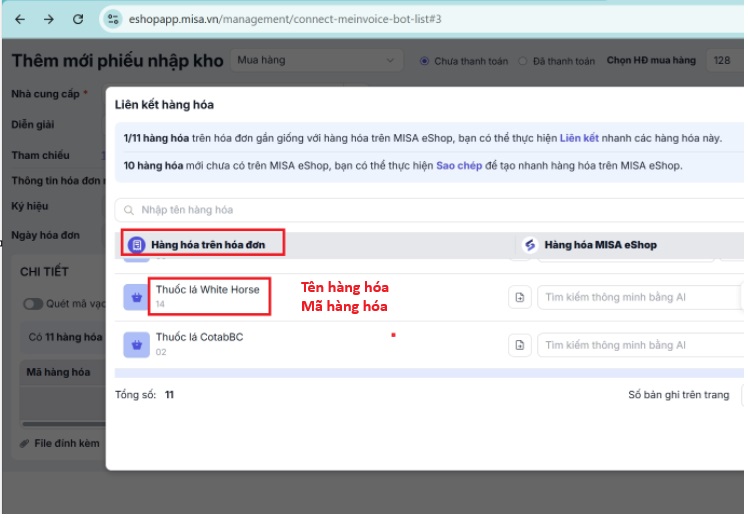Viewport: 748px width, 518px height.
Task: Click the Có 11 hàng hóa text
Action: [65, 337]
